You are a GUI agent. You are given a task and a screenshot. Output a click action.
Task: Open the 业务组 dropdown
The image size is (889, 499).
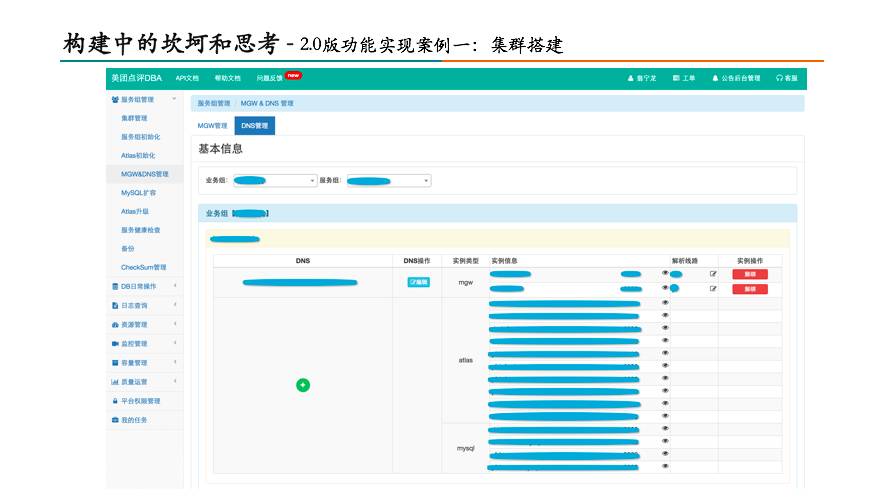[x=274, y=181]
